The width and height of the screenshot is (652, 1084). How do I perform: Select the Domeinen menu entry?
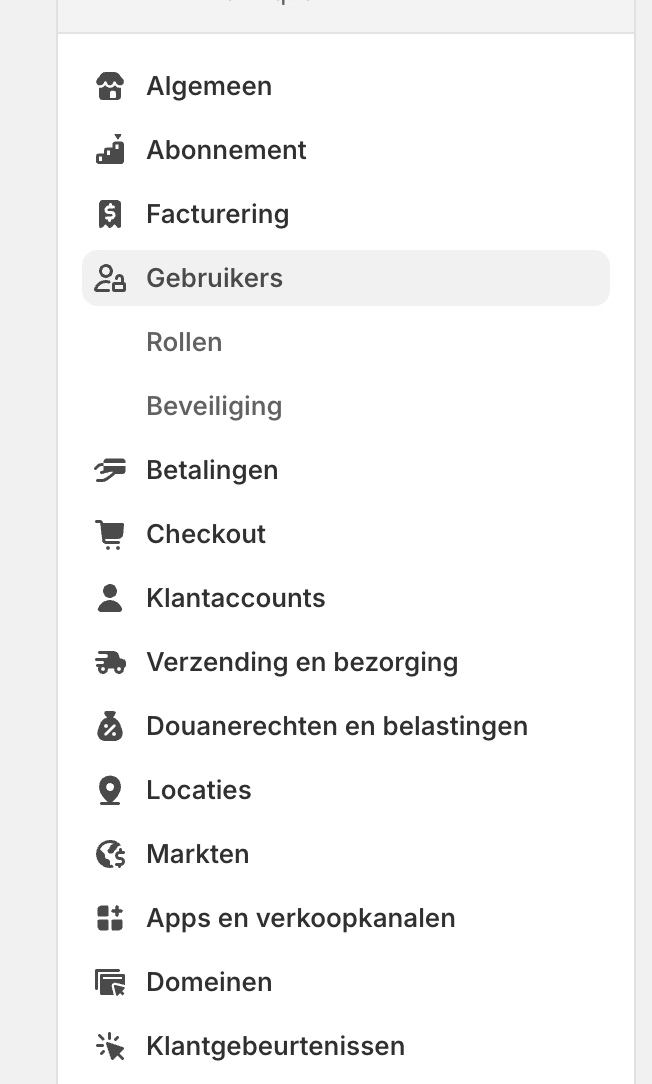209,982
